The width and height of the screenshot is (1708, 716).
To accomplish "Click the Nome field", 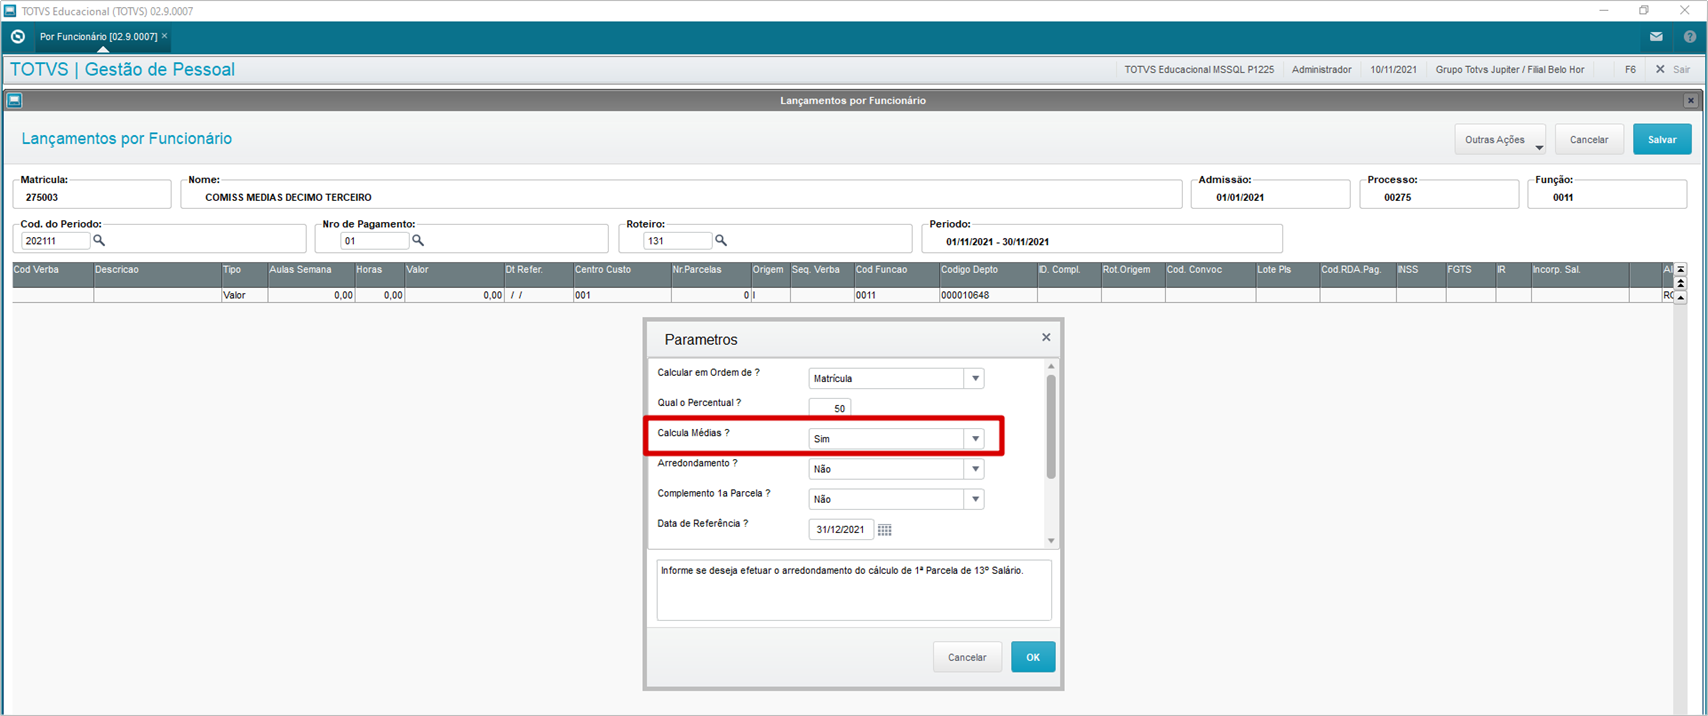I will [681, 194].
